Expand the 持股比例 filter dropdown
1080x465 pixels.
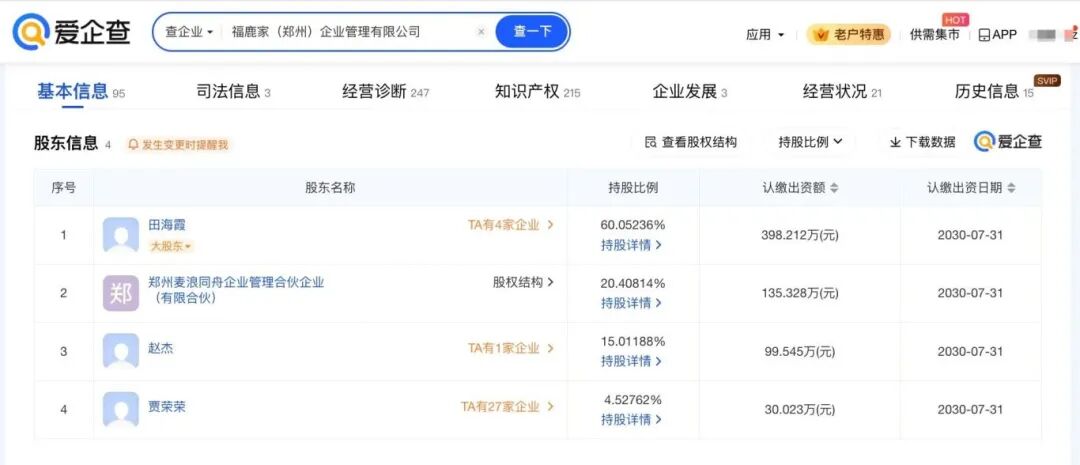(810, 142)
